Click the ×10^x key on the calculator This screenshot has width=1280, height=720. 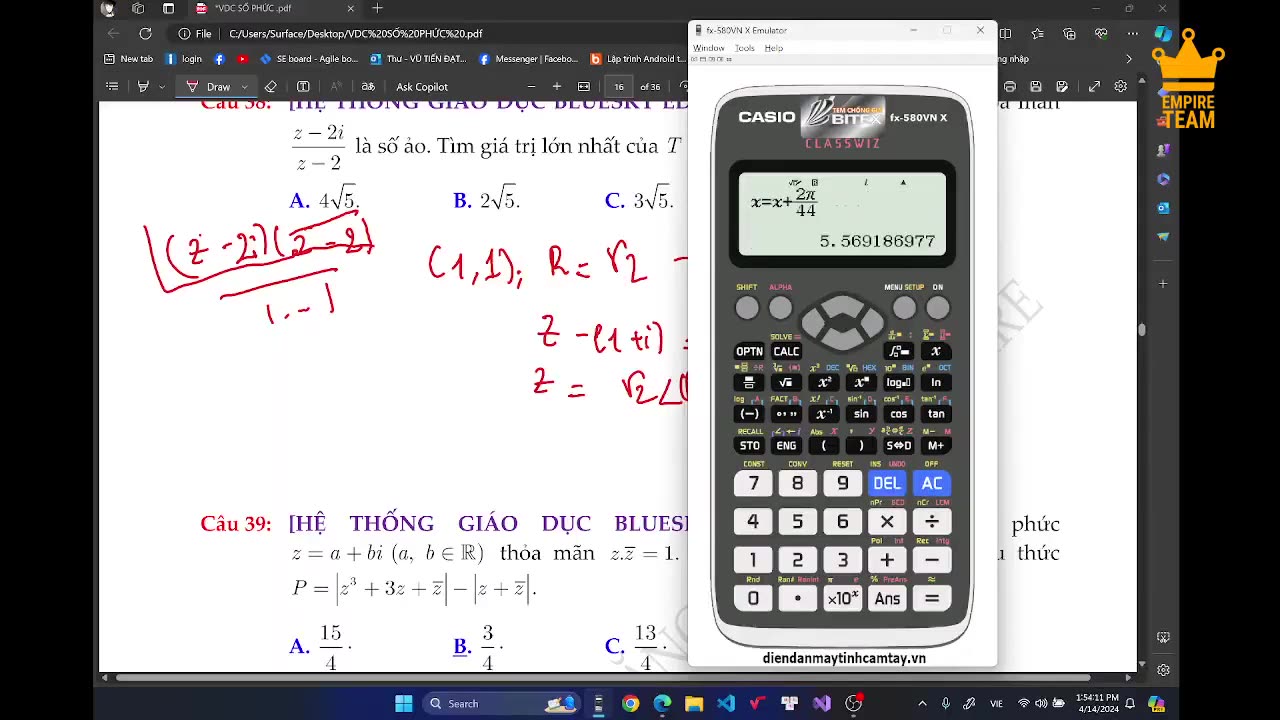842,598
